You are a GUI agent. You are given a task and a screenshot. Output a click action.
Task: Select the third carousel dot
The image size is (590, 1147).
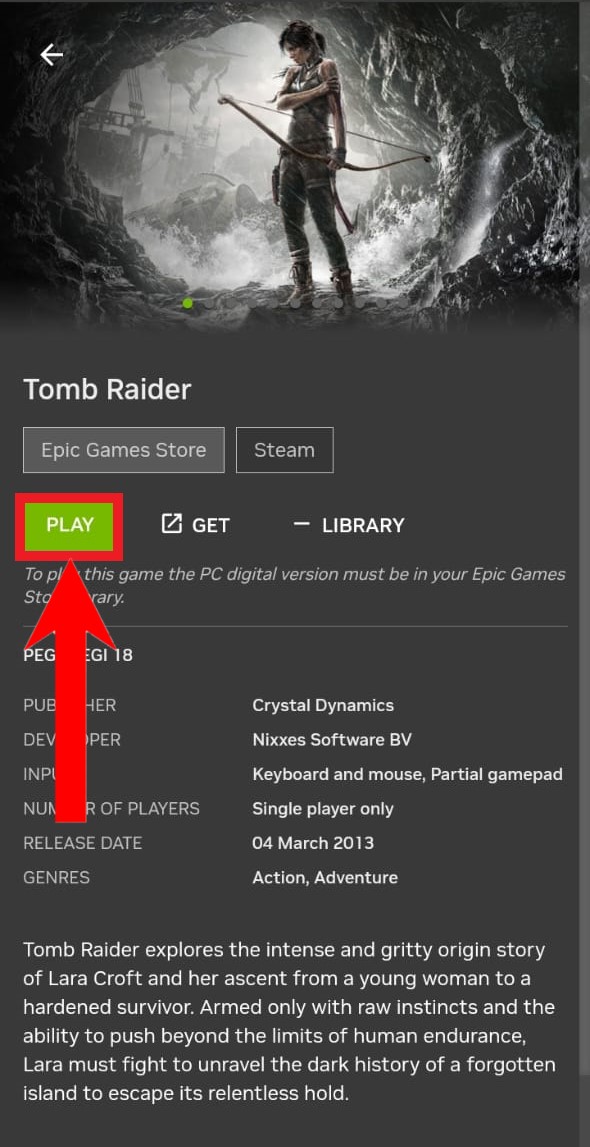point(231,303)
